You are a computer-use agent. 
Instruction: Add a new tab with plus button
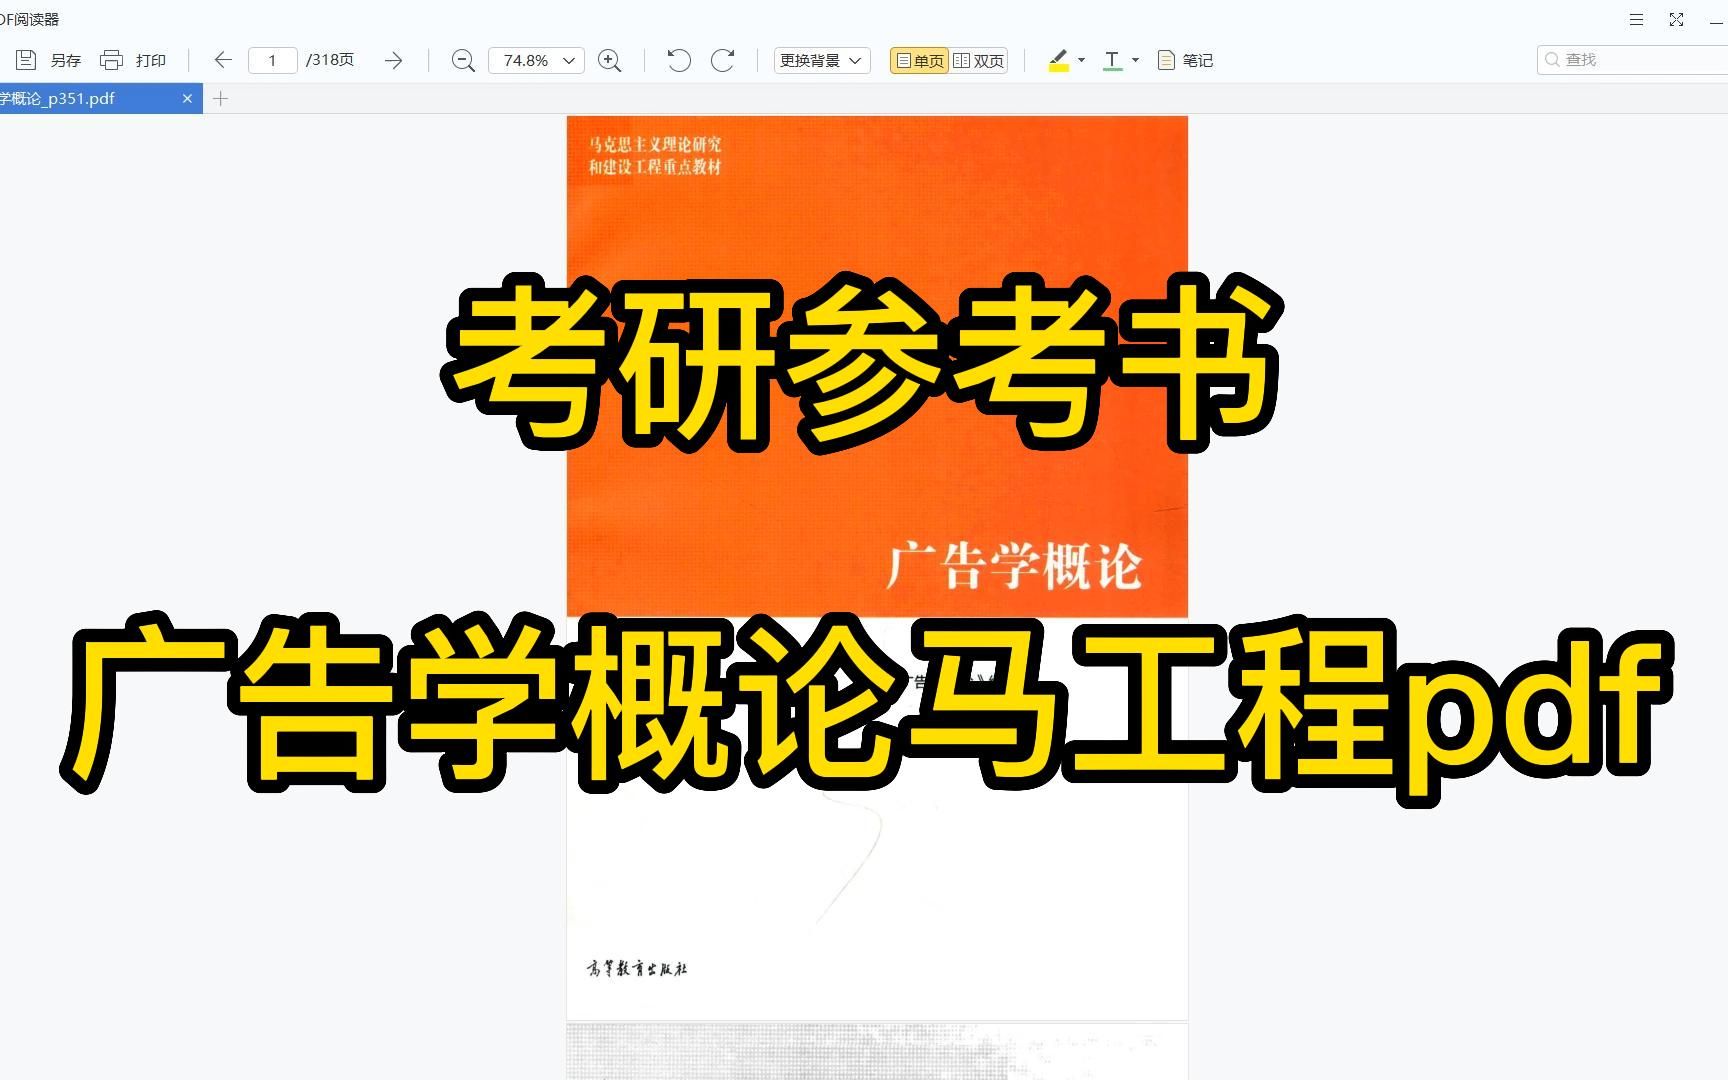click(221, 98)
